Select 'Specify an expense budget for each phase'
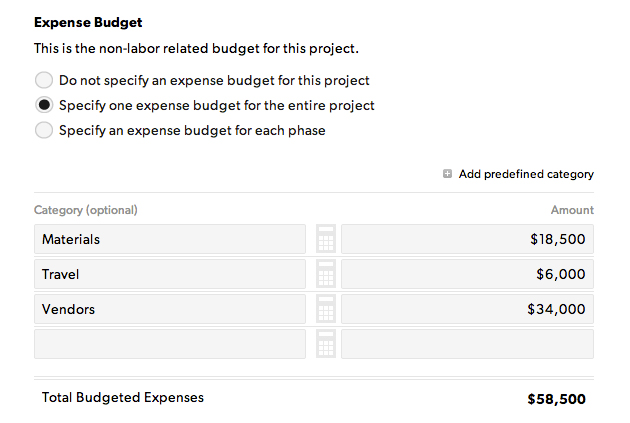The width and height of the screenshot is (630, 423). click(44, 130)
